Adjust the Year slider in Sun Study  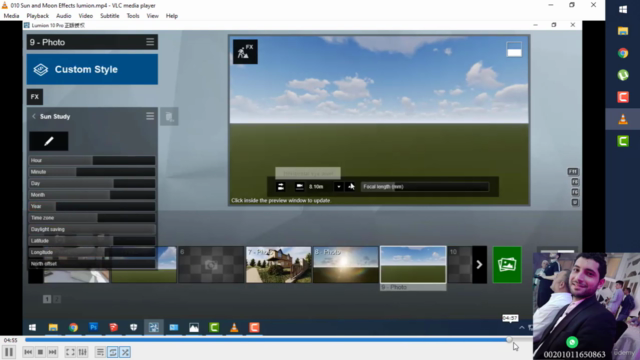click(x=92, y=206)
